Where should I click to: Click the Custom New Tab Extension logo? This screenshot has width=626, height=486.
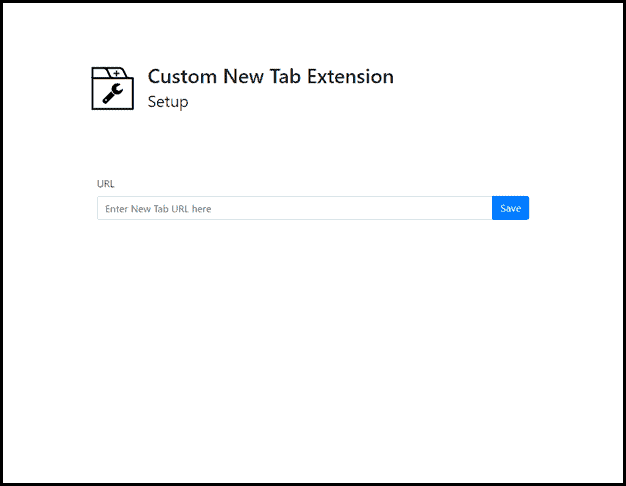[112, 88]
